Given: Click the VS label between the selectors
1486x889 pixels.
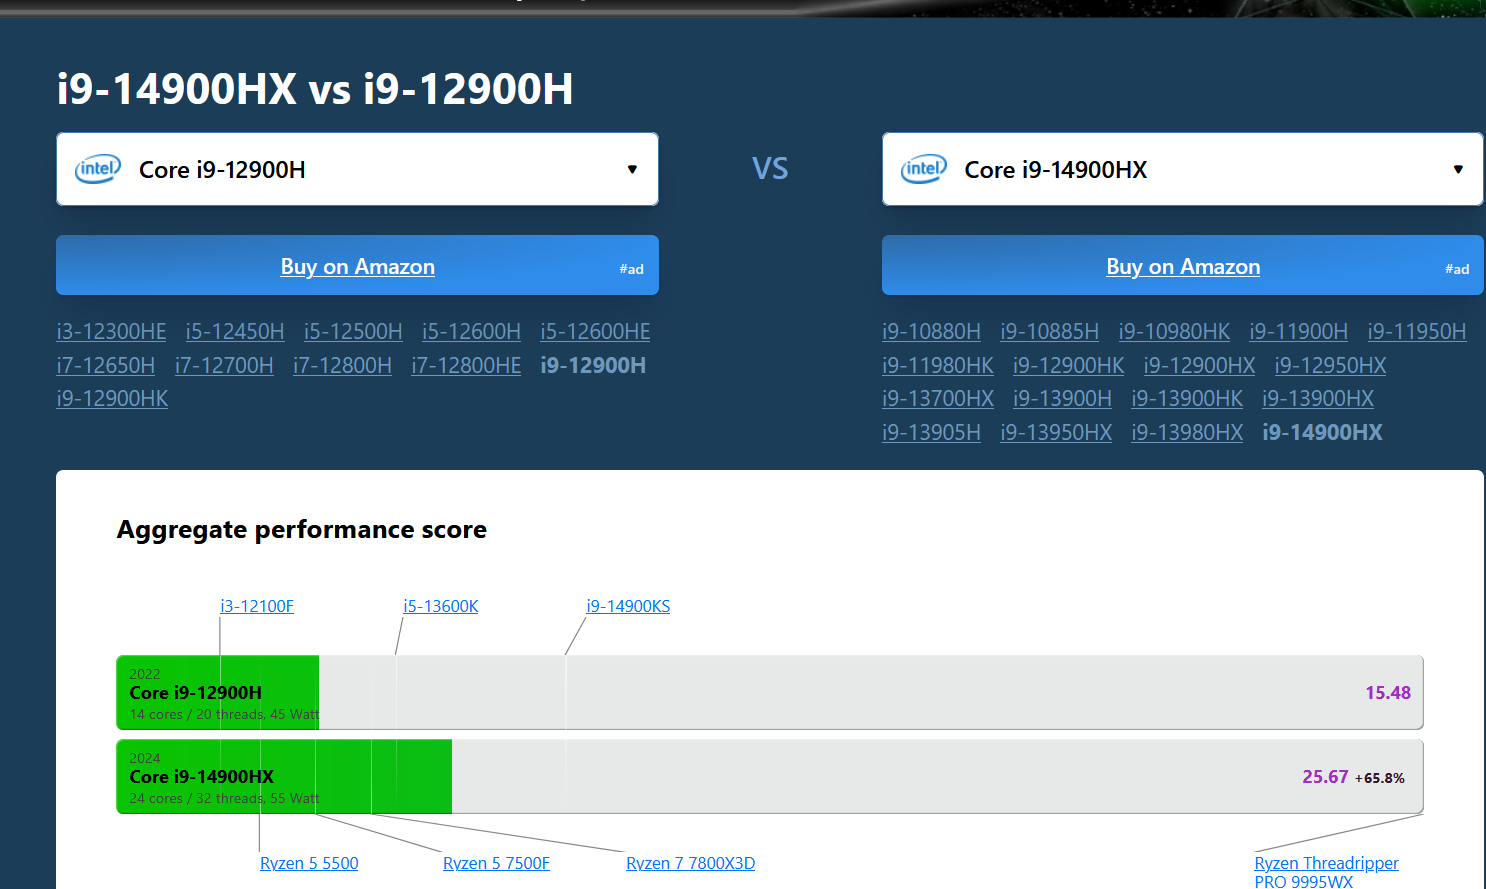Looking at the screenshot, I should click(770, 168).
